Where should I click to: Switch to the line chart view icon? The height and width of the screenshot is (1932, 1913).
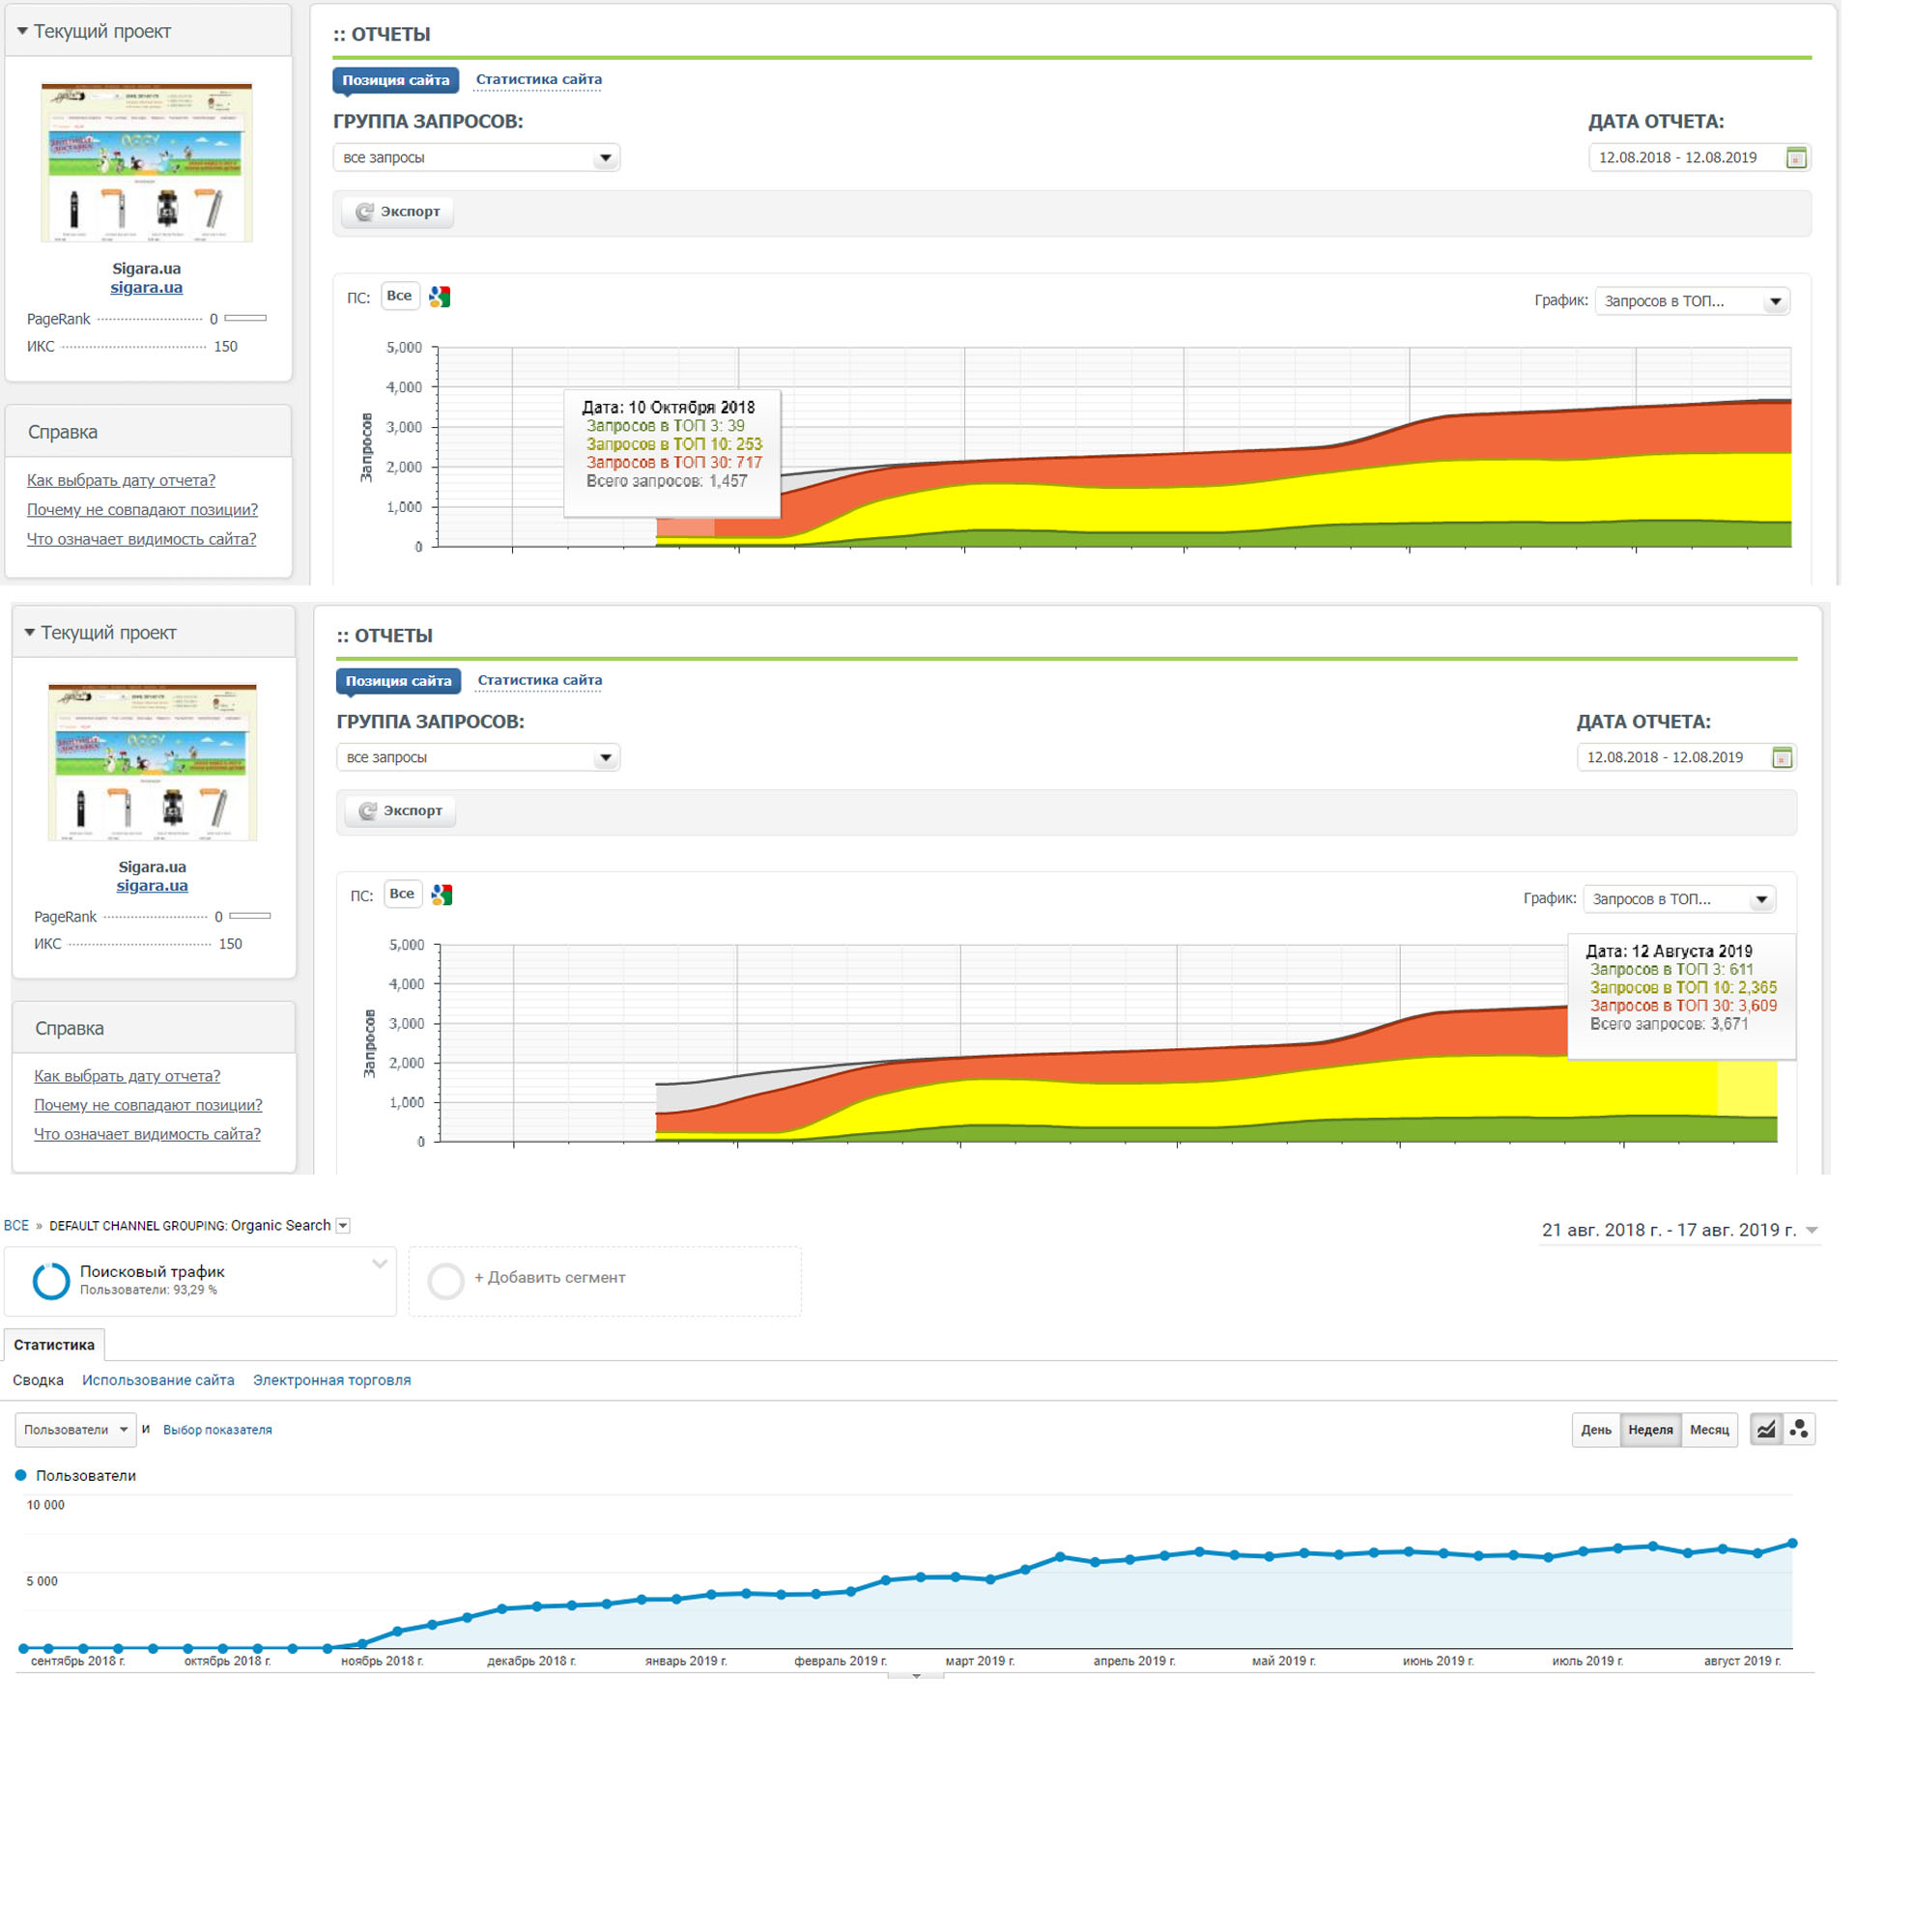click(x=1765, y=1430)
